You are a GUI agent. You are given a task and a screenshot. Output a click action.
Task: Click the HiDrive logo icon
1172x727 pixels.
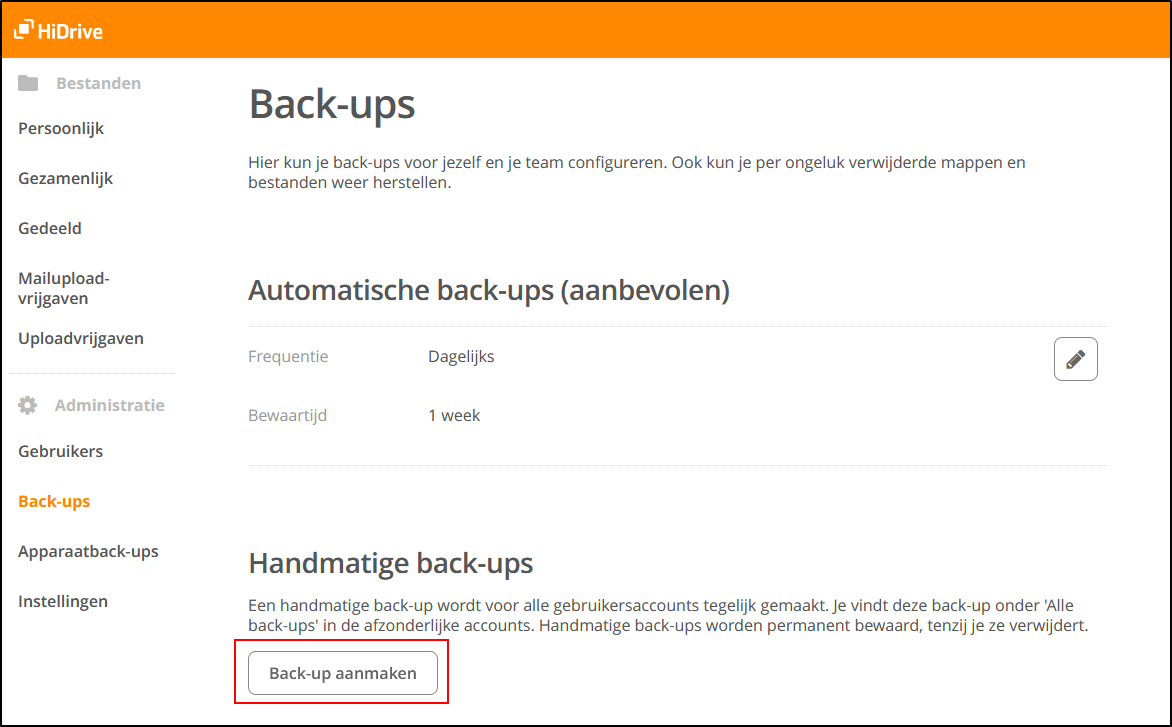[24, 30]
